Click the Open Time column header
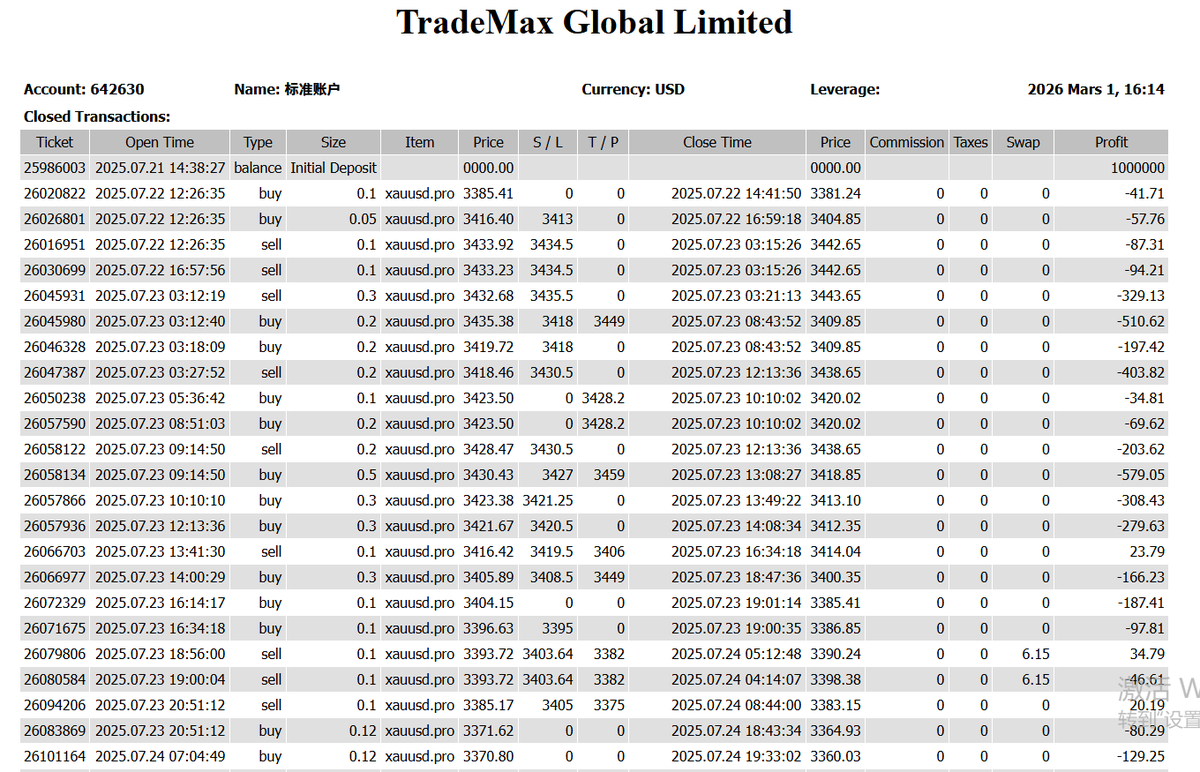The image size is (1200, 772). 160,142
